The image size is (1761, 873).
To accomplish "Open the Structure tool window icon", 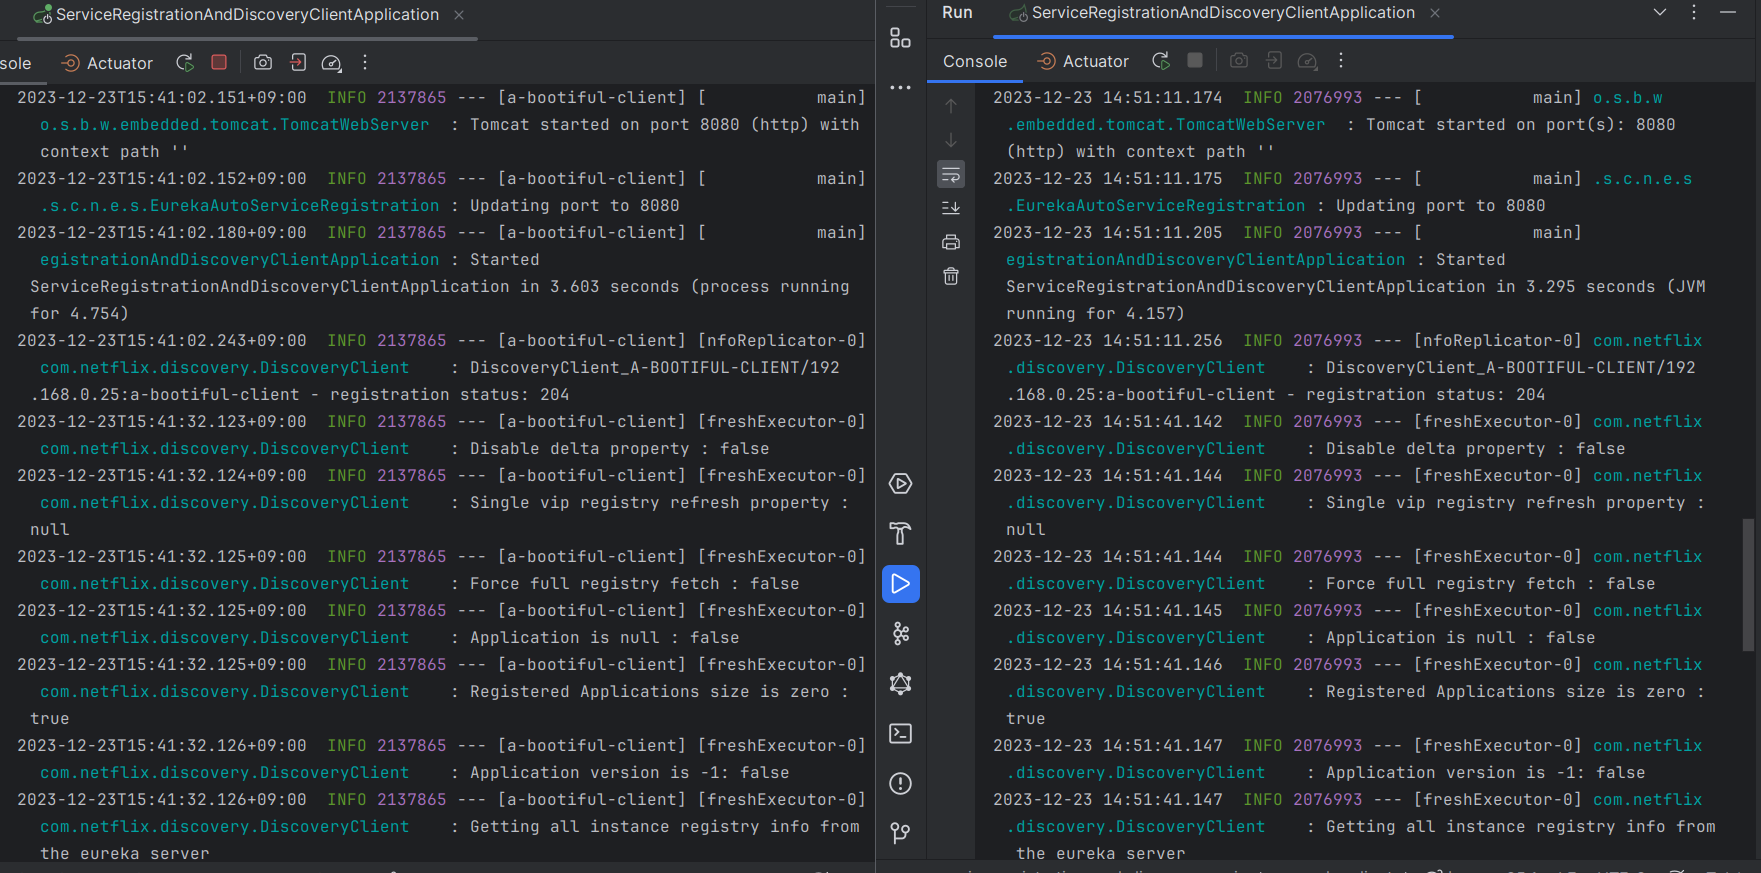I will tap(900, 38).
